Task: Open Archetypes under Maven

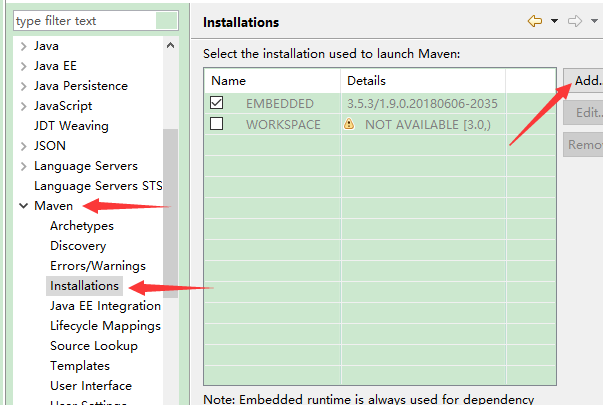Action: tap(82, 226)
